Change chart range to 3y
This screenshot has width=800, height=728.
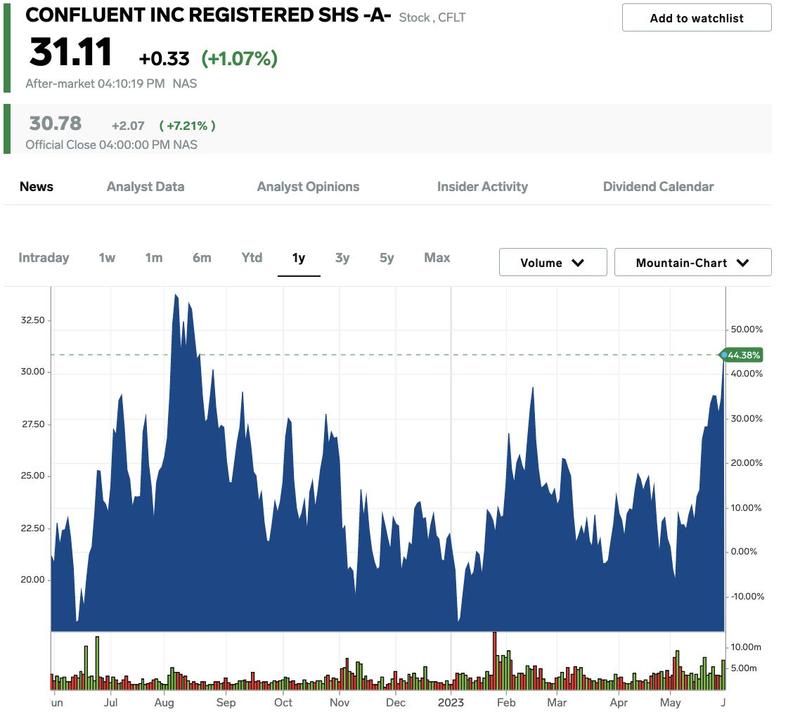tap(342, 258)
